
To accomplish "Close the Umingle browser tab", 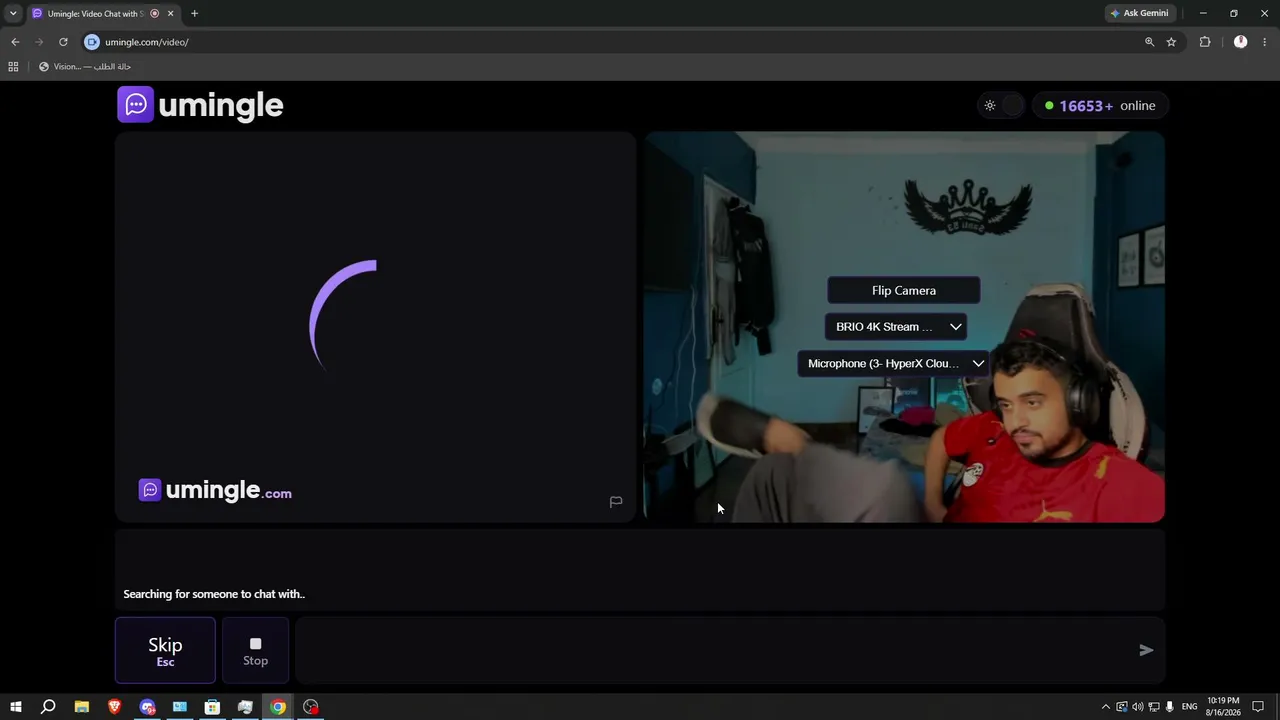I will point(171,13).
